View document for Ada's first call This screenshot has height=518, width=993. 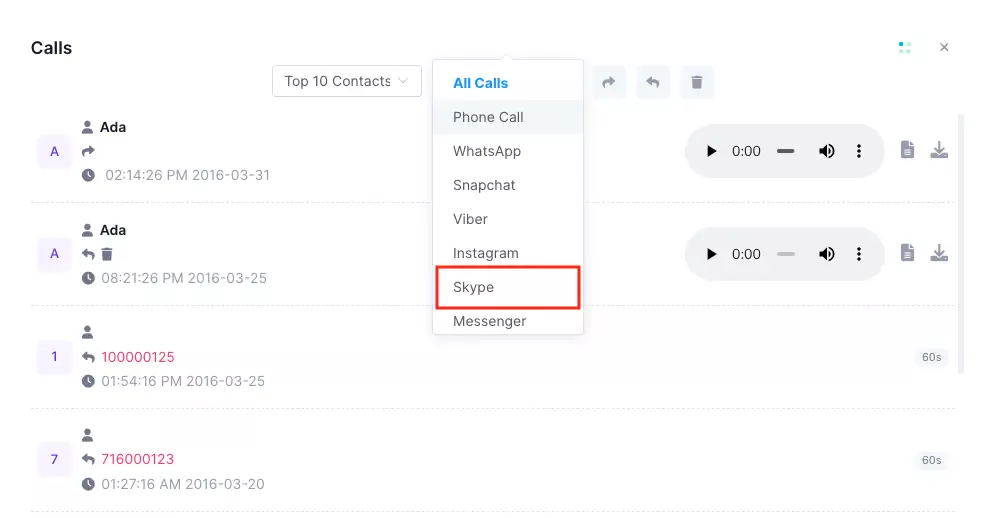[x=908, y=149]
